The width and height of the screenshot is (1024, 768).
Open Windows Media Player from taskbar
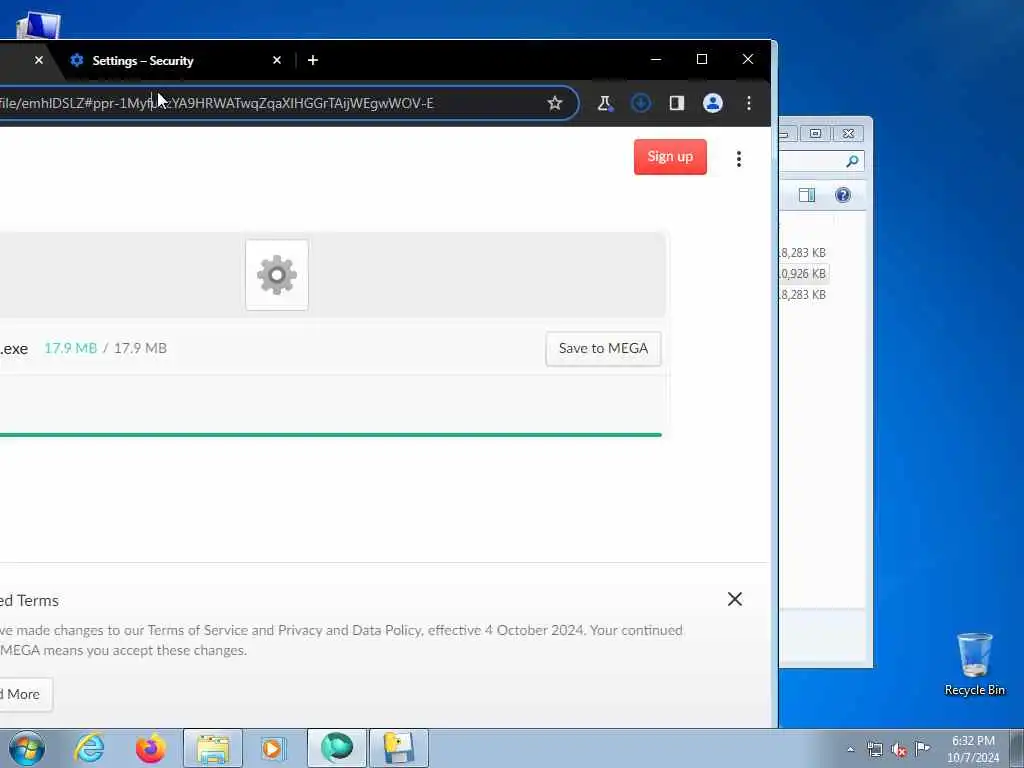click(x=273, y=748)
